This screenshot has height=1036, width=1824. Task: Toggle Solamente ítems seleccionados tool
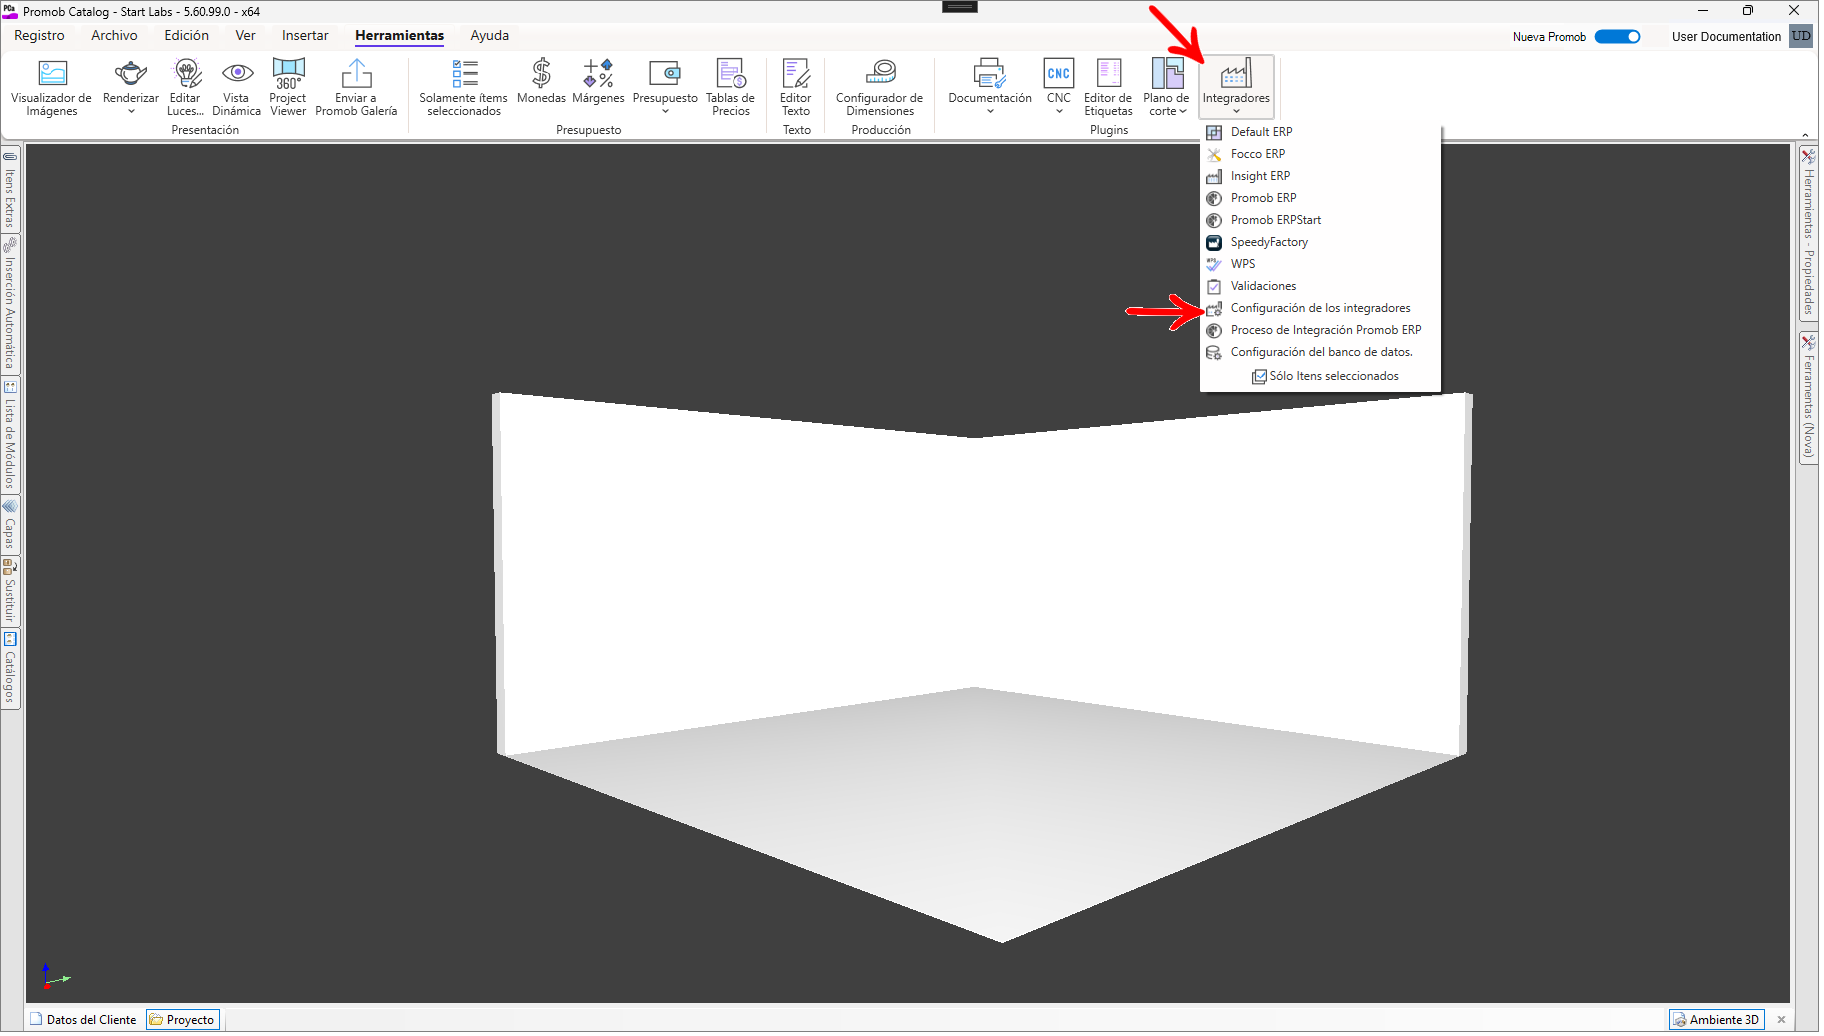click(x=464, y=87)
